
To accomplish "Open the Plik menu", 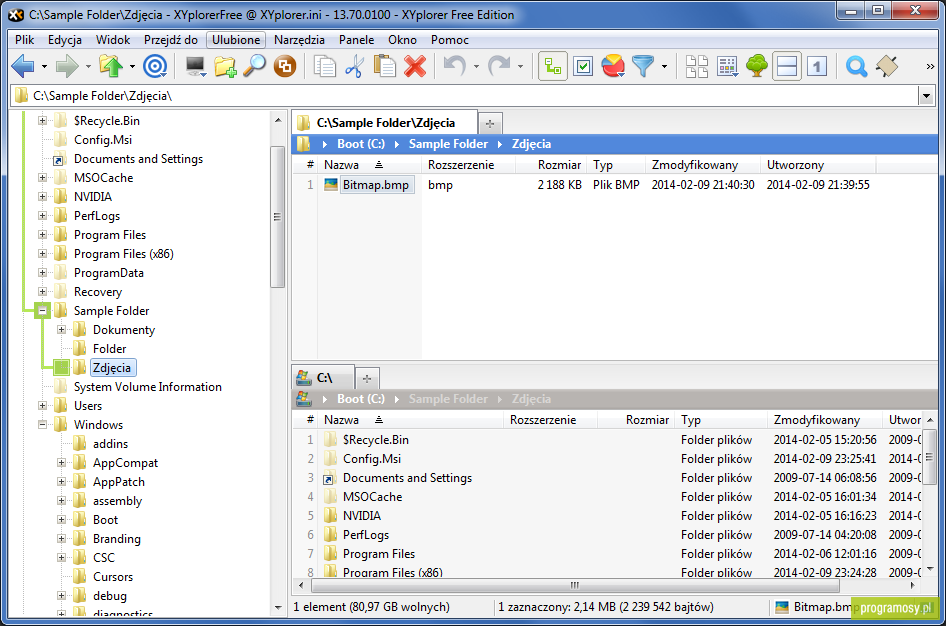I will 25,40.
